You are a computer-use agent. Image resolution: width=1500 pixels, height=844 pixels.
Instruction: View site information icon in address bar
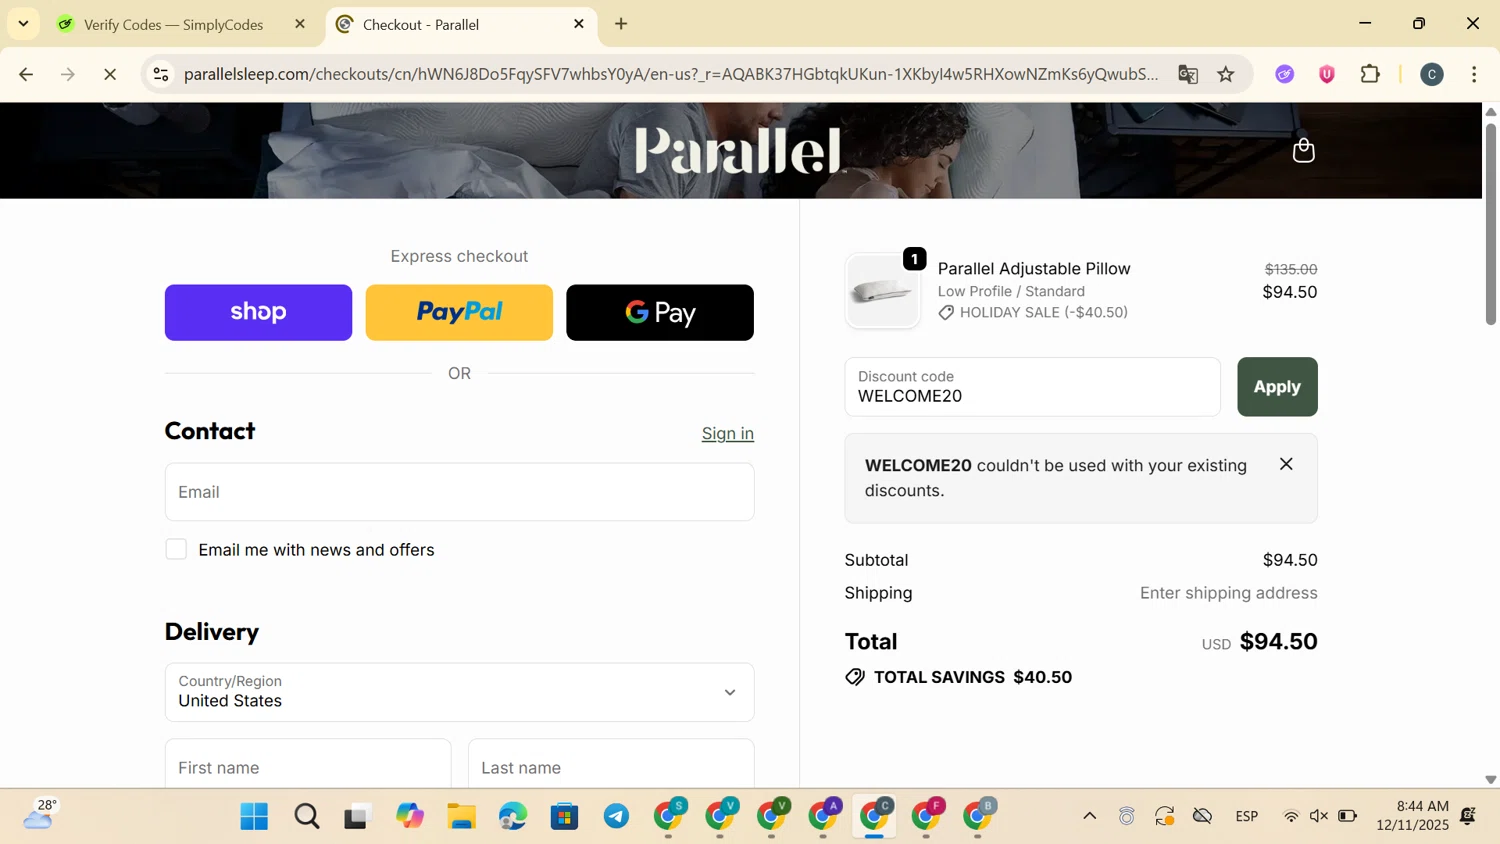point(161,74)
